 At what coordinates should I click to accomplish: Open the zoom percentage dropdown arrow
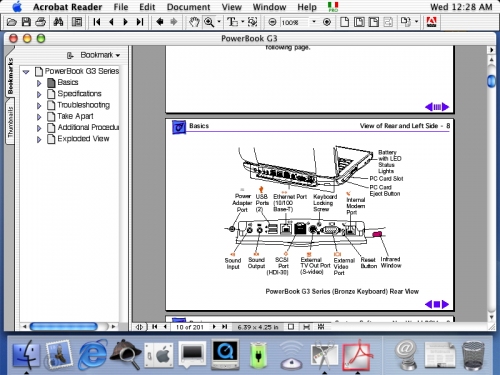(x=314, y=22)
